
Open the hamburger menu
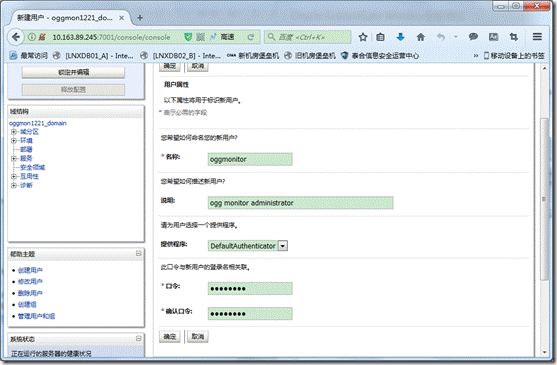(x=537, y=37)
